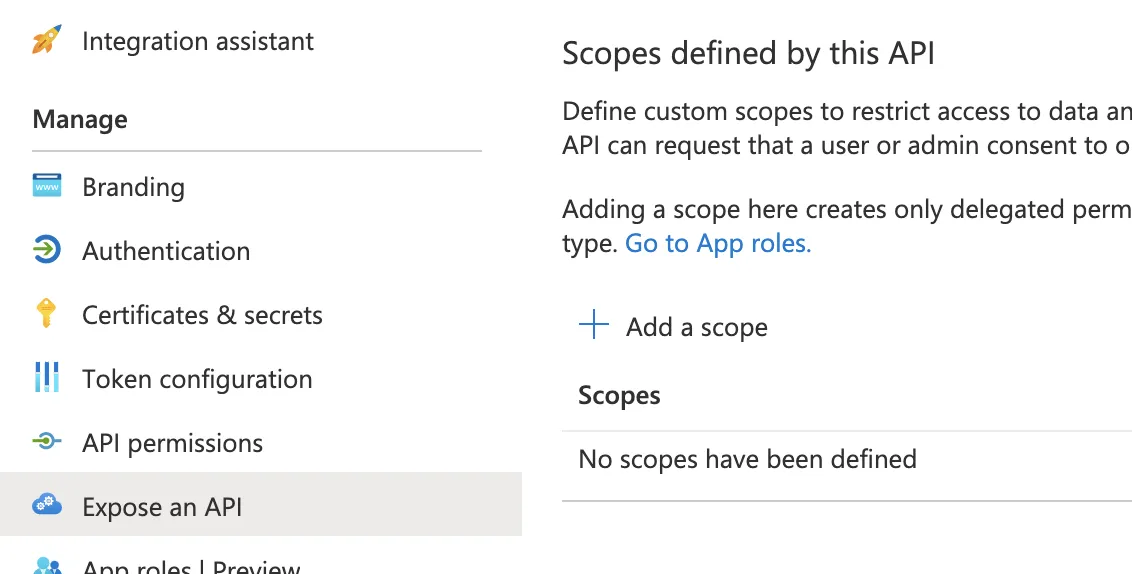The image size is (1132, 574).
Task: Click the plus icon beside Add a scope
Action: point(594,326)
